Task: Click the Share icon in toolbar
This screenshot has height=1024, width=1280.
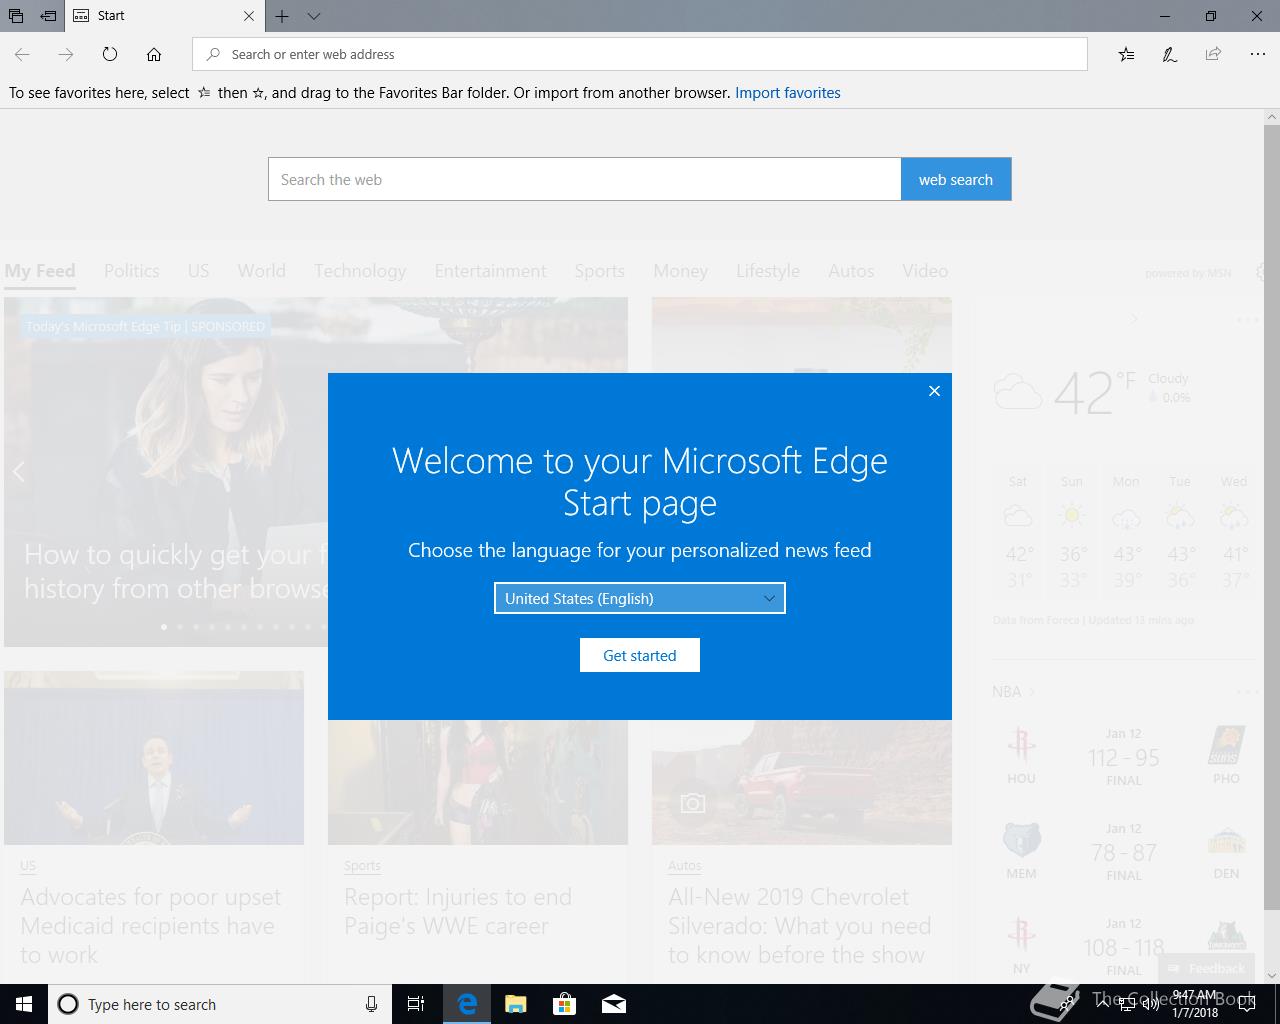Action: pos(1213,54)
